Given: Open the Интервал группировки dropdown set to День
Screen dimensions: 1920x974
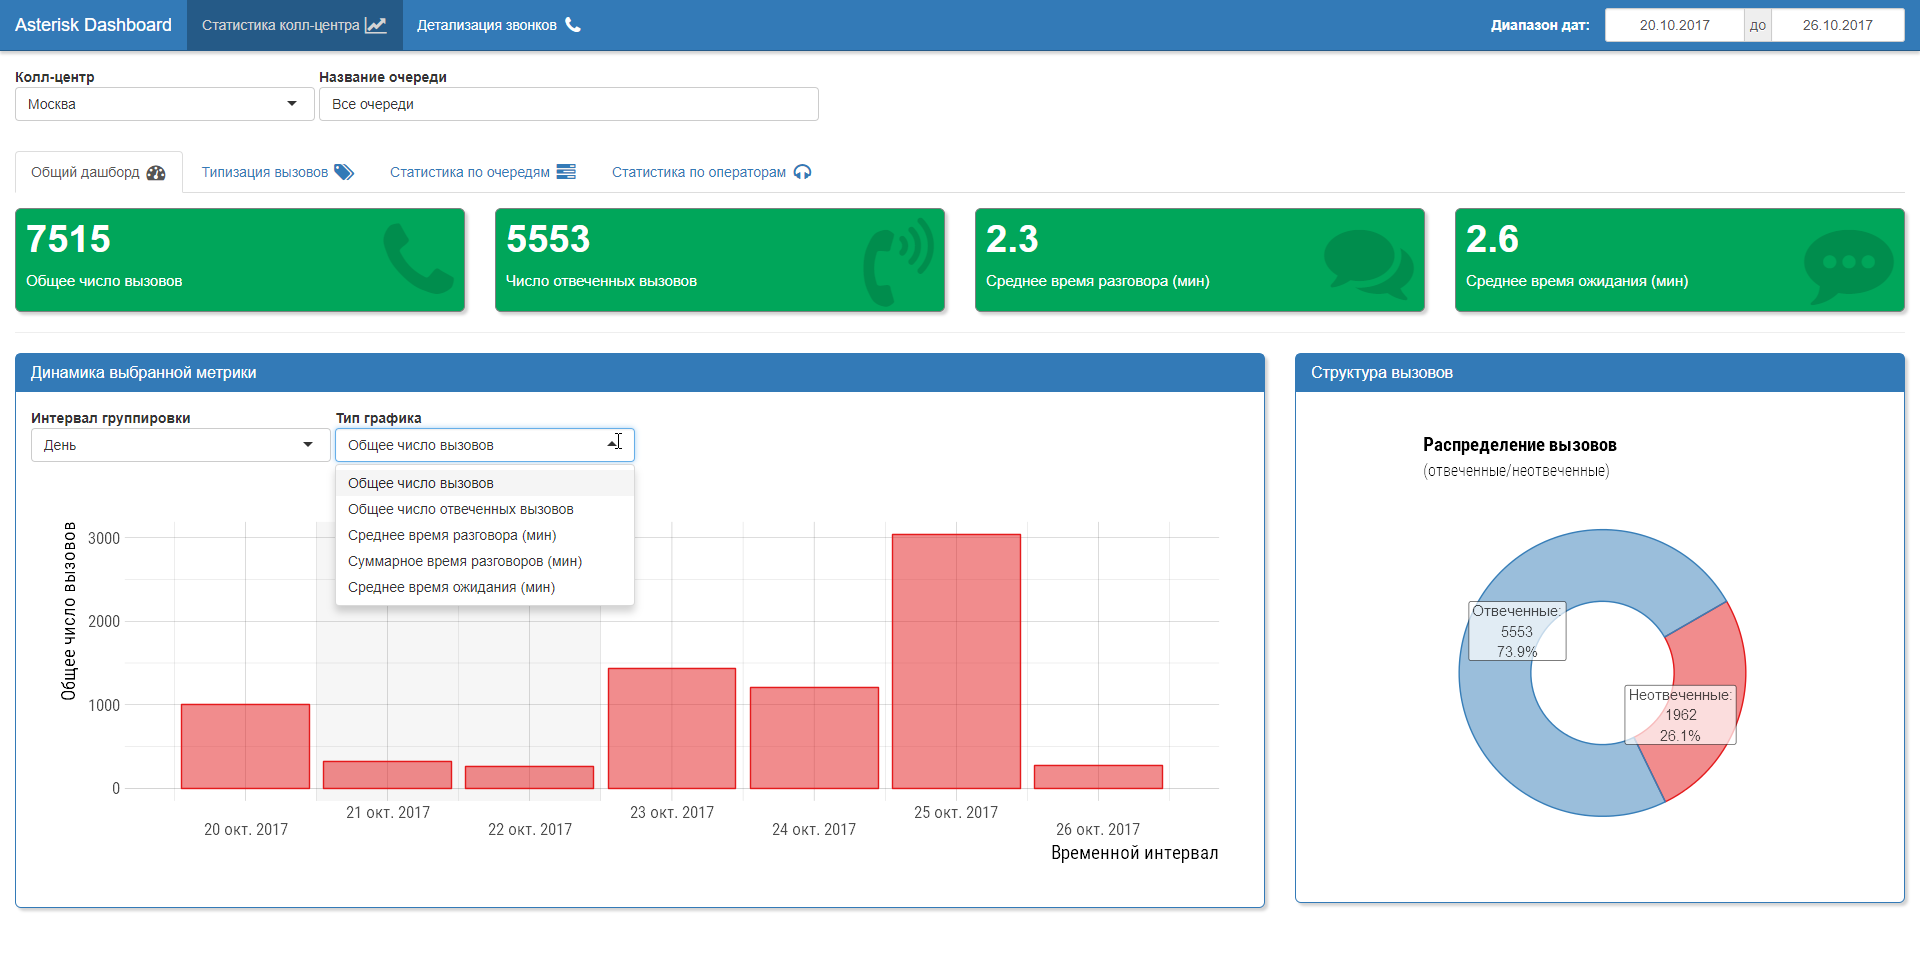Looking at the screenshot, I should pos(181,445).
